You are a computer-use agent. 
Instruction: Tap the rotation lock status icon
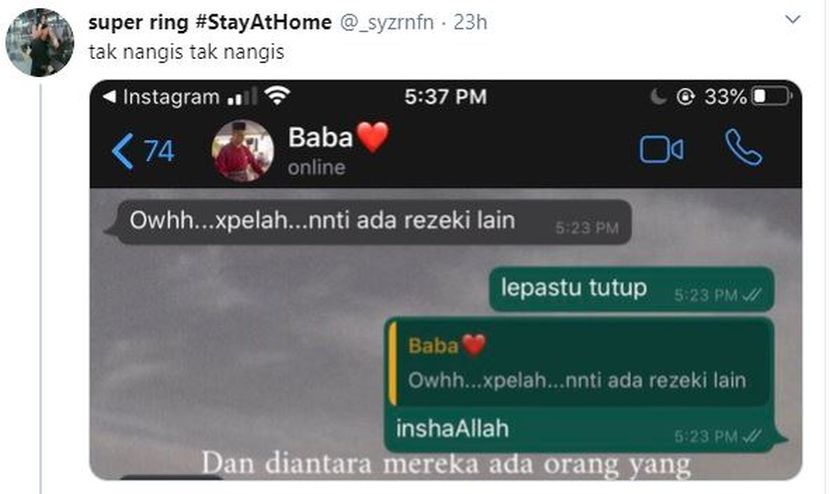(x=685, y=97)
